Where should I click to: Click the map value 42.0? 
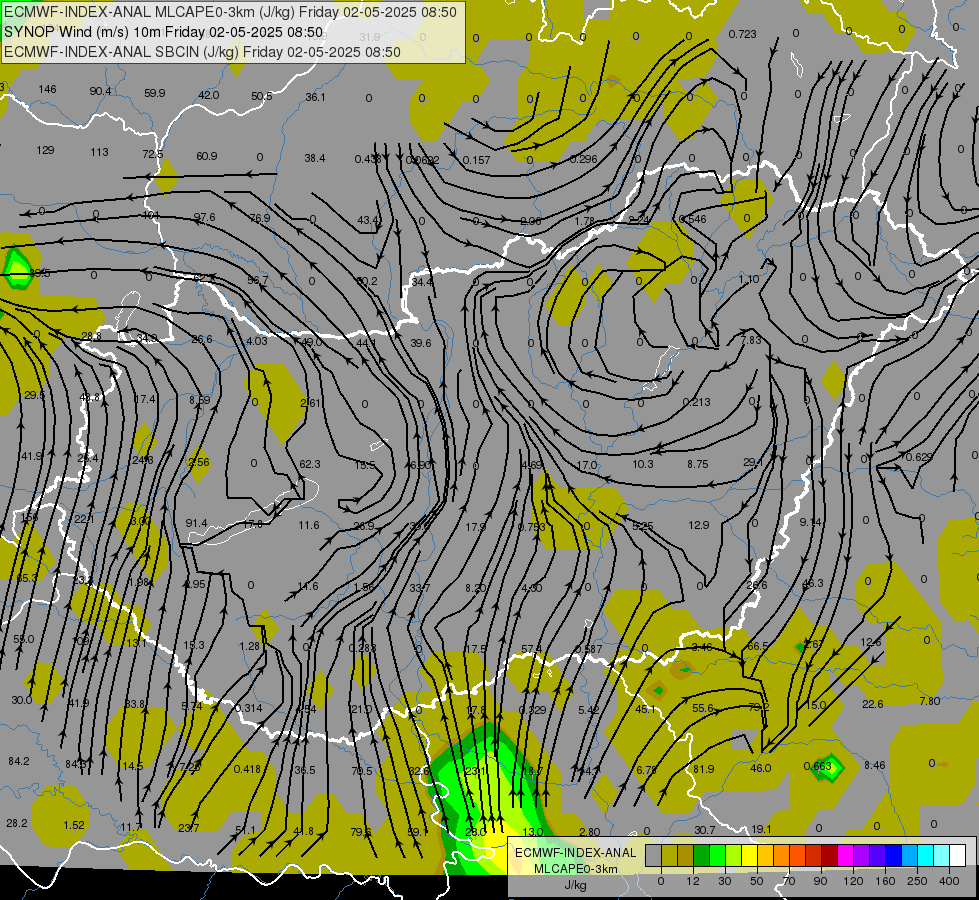pos(209,95)
